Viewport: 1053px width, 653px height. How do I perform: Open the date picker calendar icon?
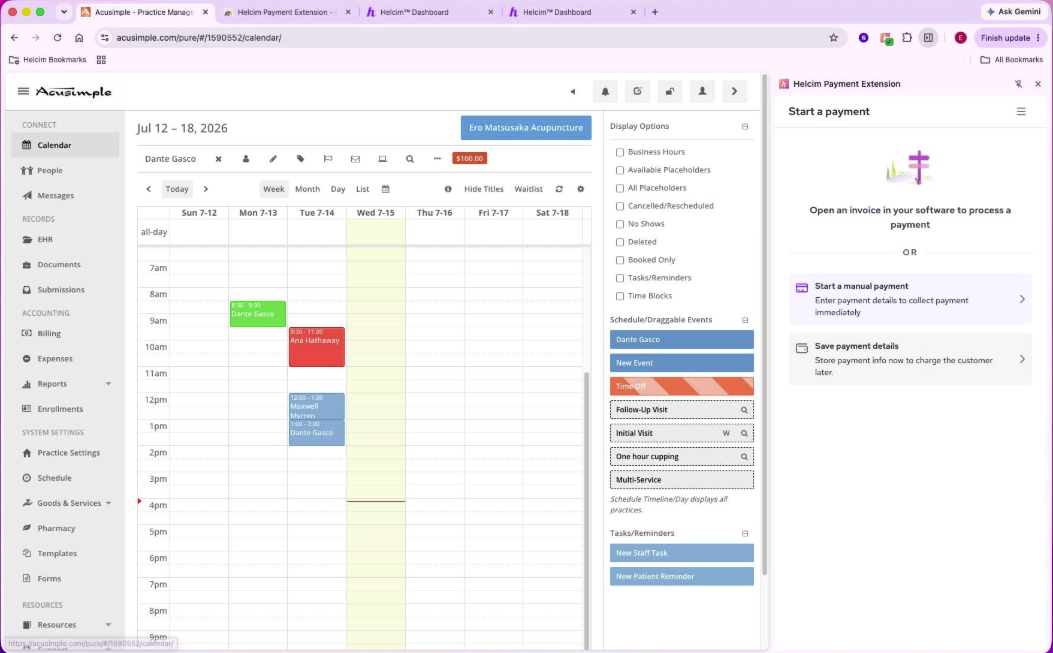385,189
